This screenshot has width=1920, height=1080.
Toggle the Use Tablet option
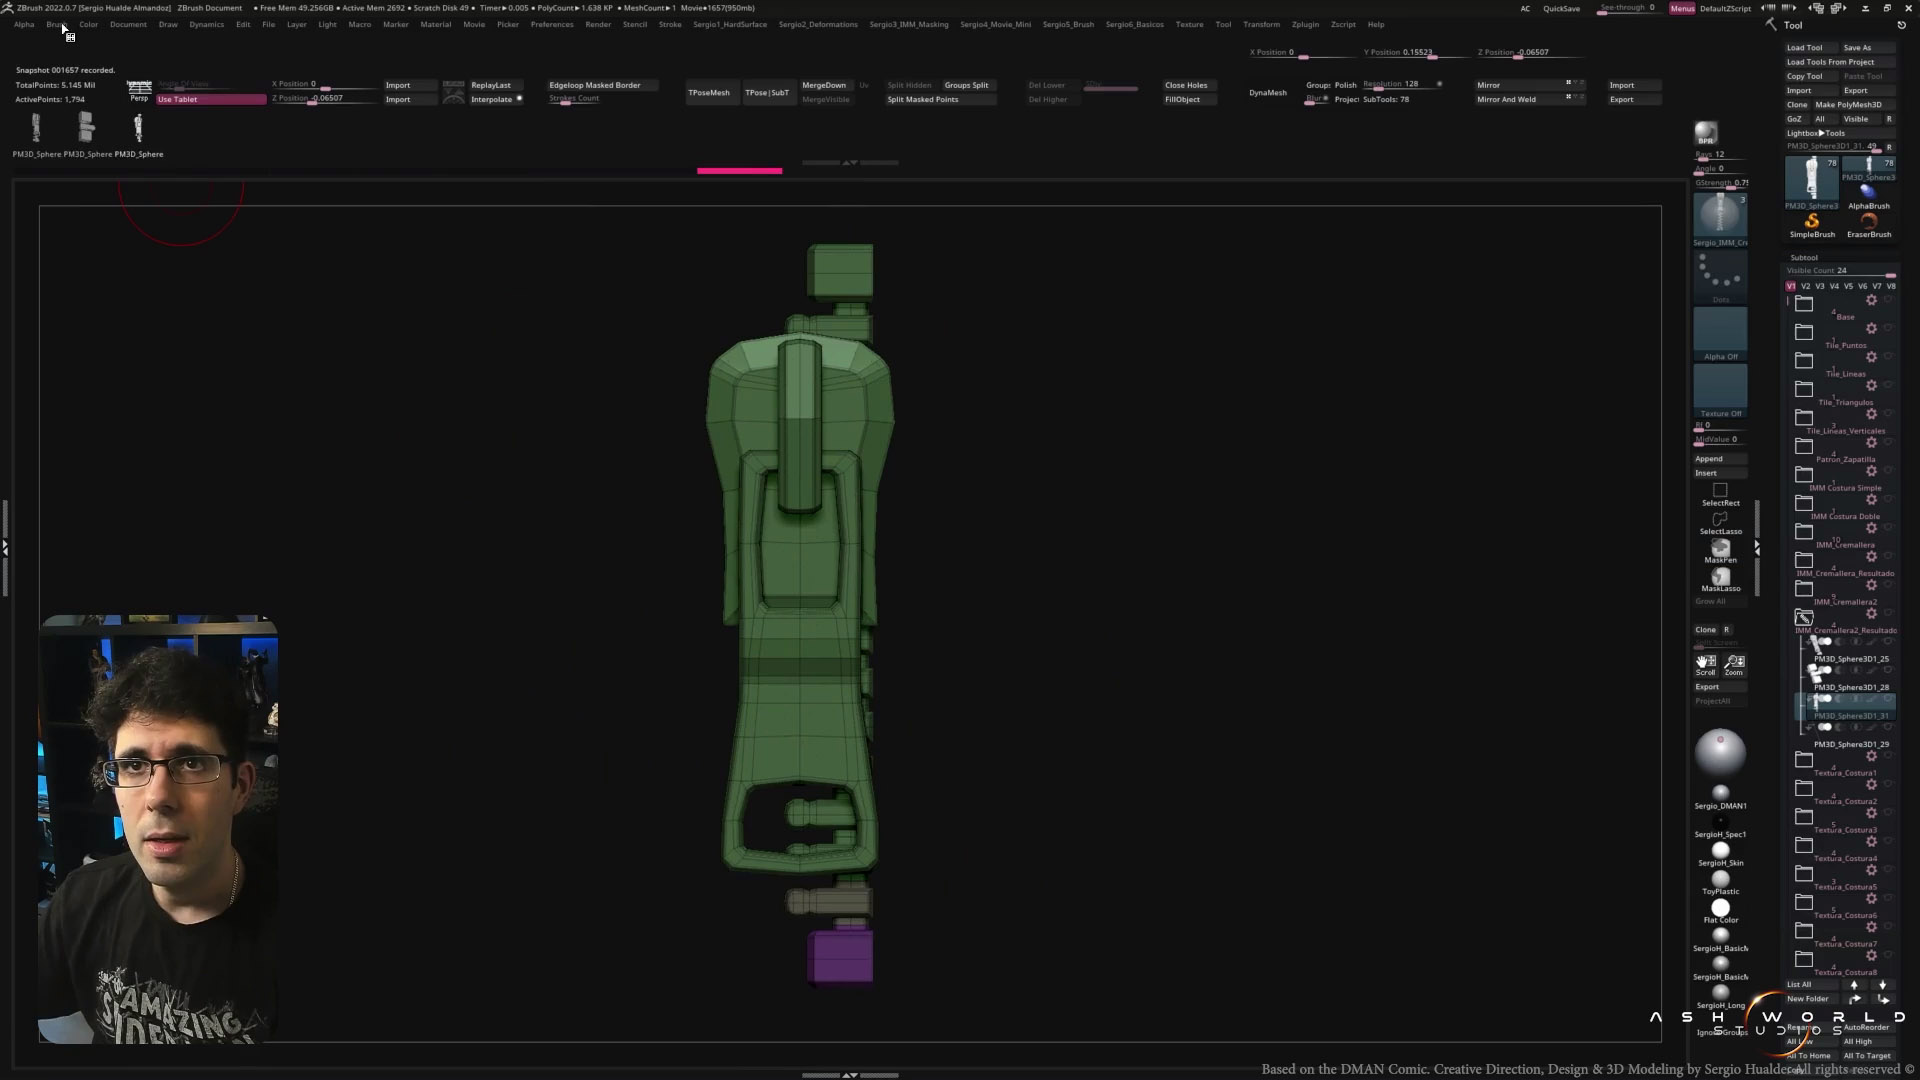[210, 99]
